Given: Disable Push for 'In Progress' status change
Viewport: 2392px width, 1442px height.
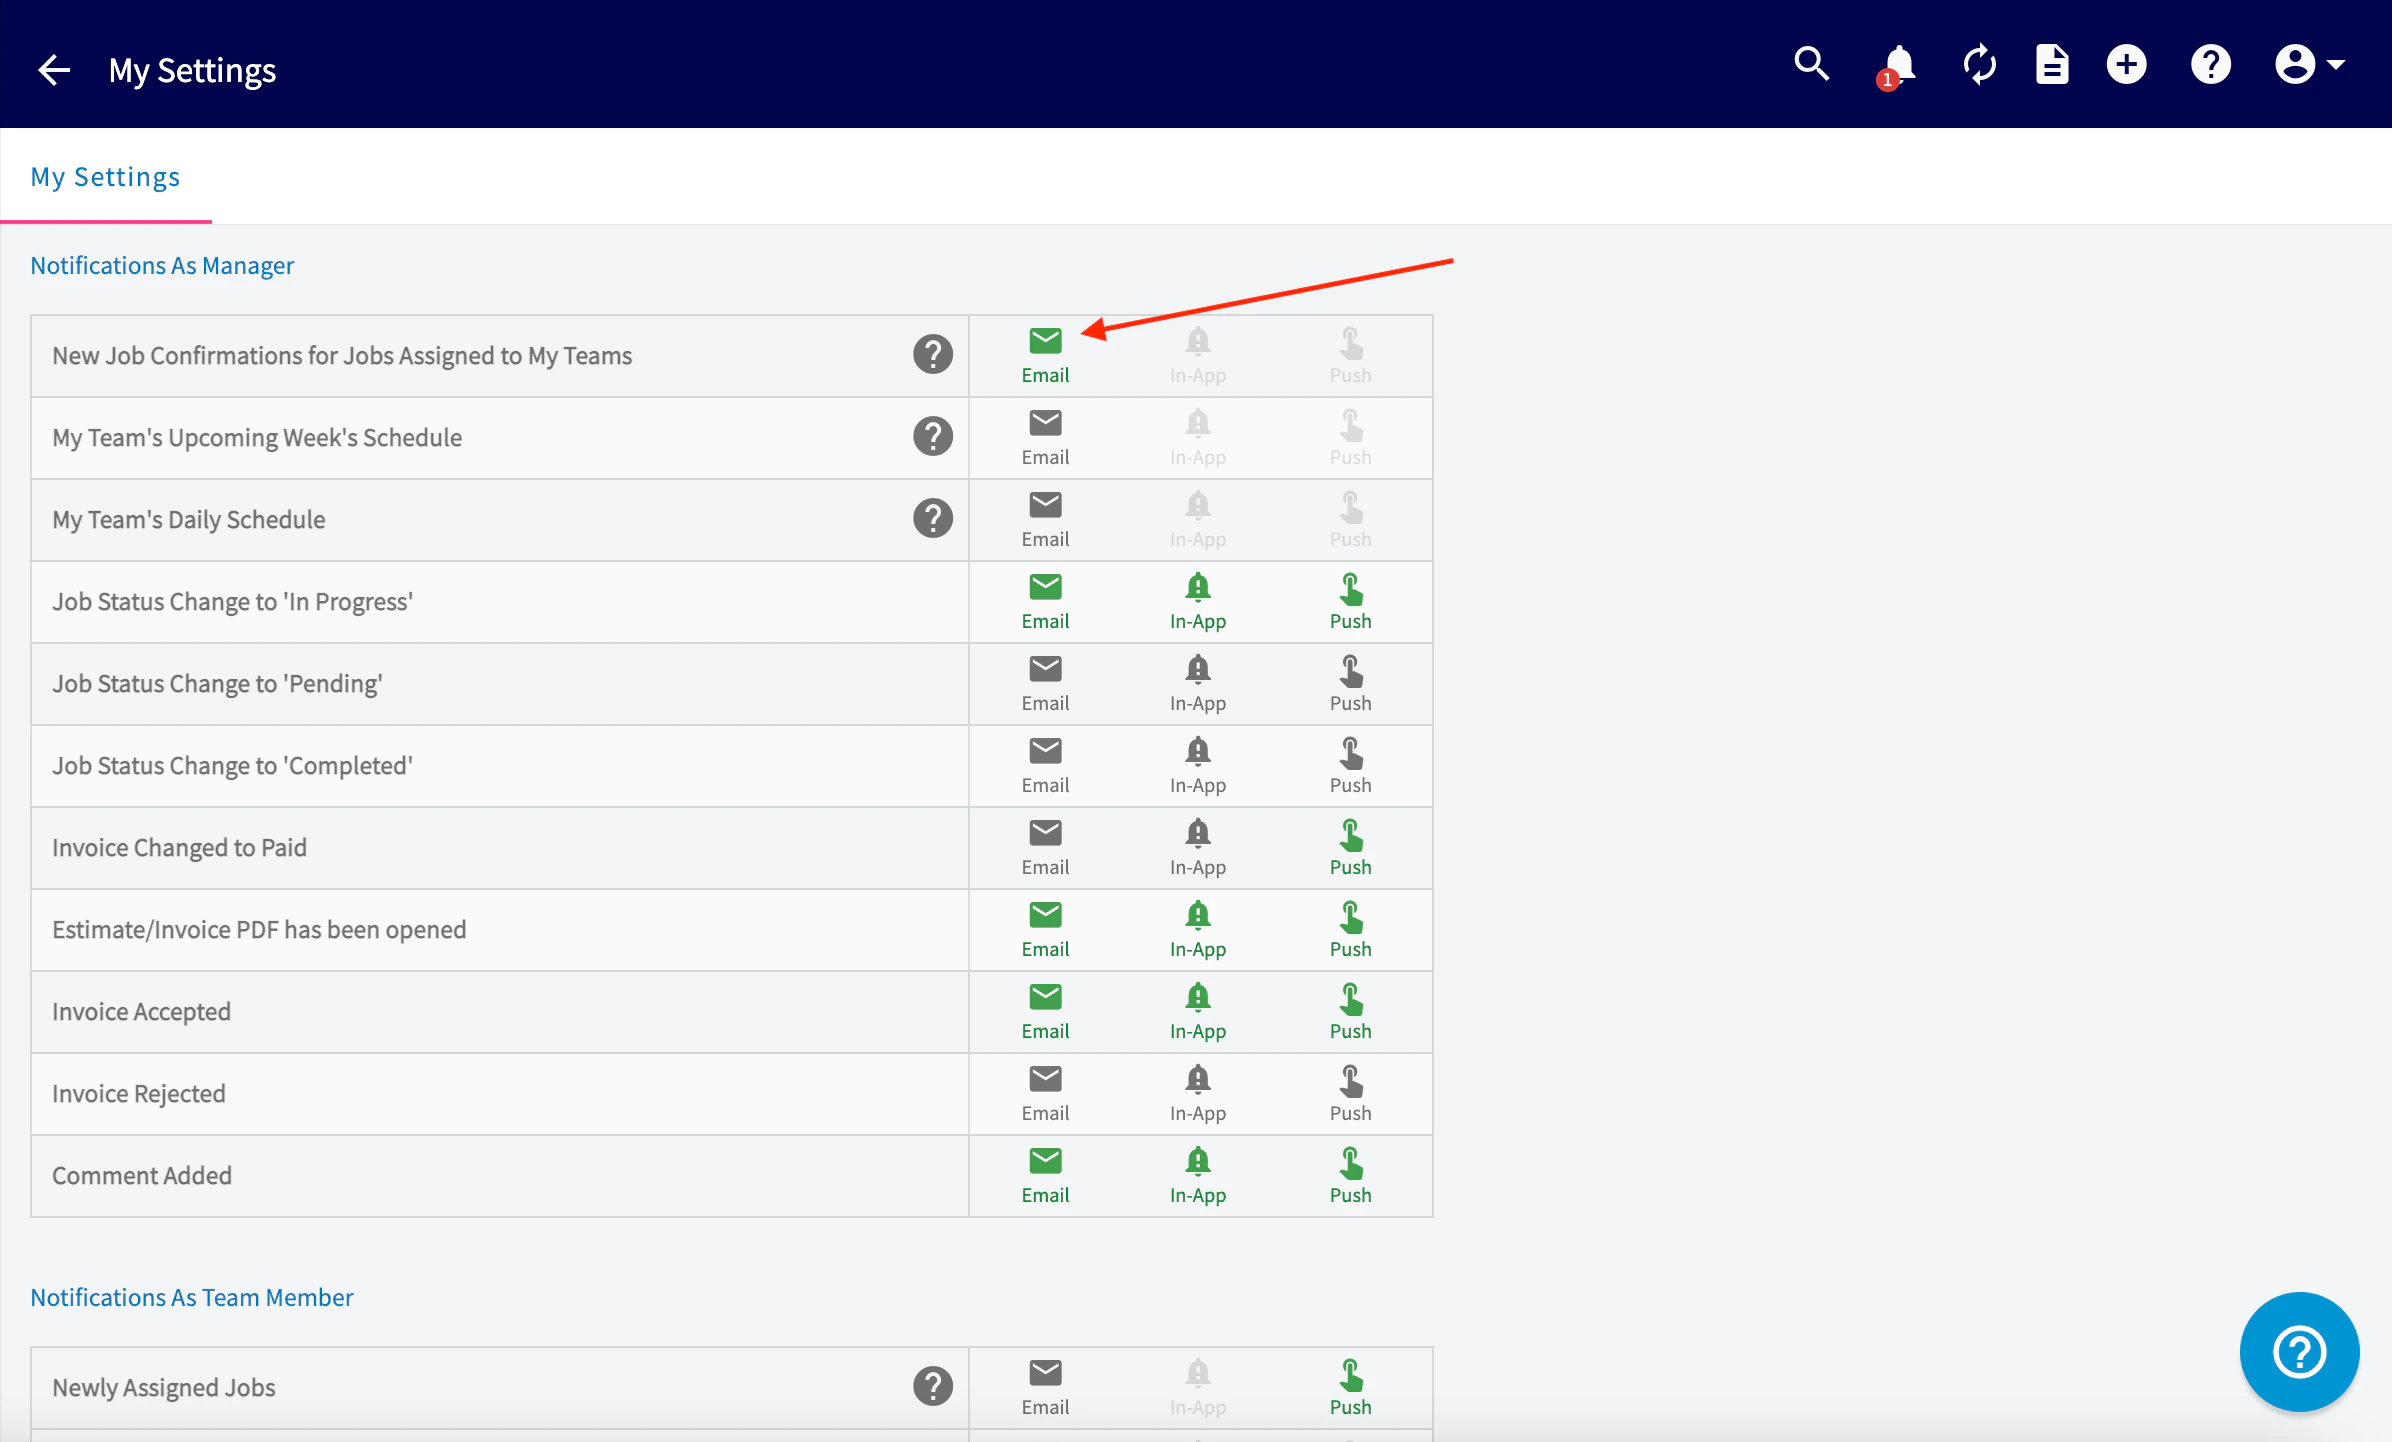Looking at the screenshot, I should (1350, 602).
